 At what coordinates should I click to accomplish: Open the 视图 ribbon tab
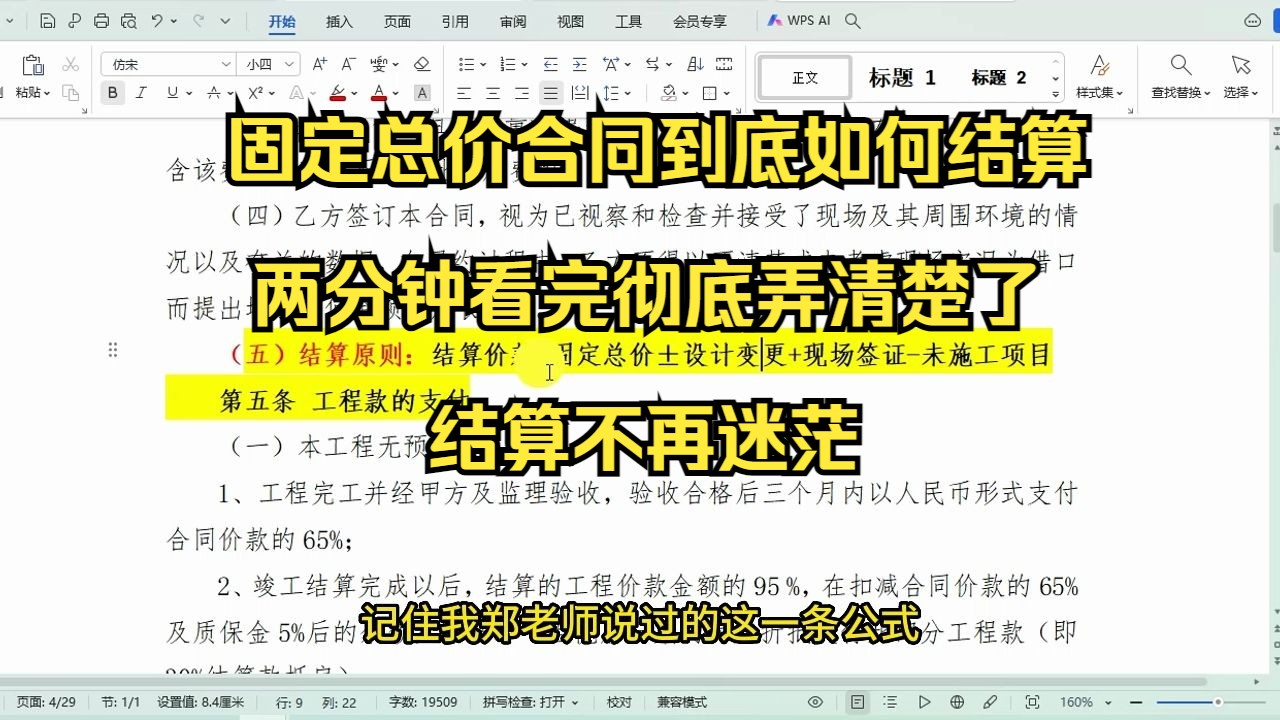pyautogui.click(x=571, y=21)
